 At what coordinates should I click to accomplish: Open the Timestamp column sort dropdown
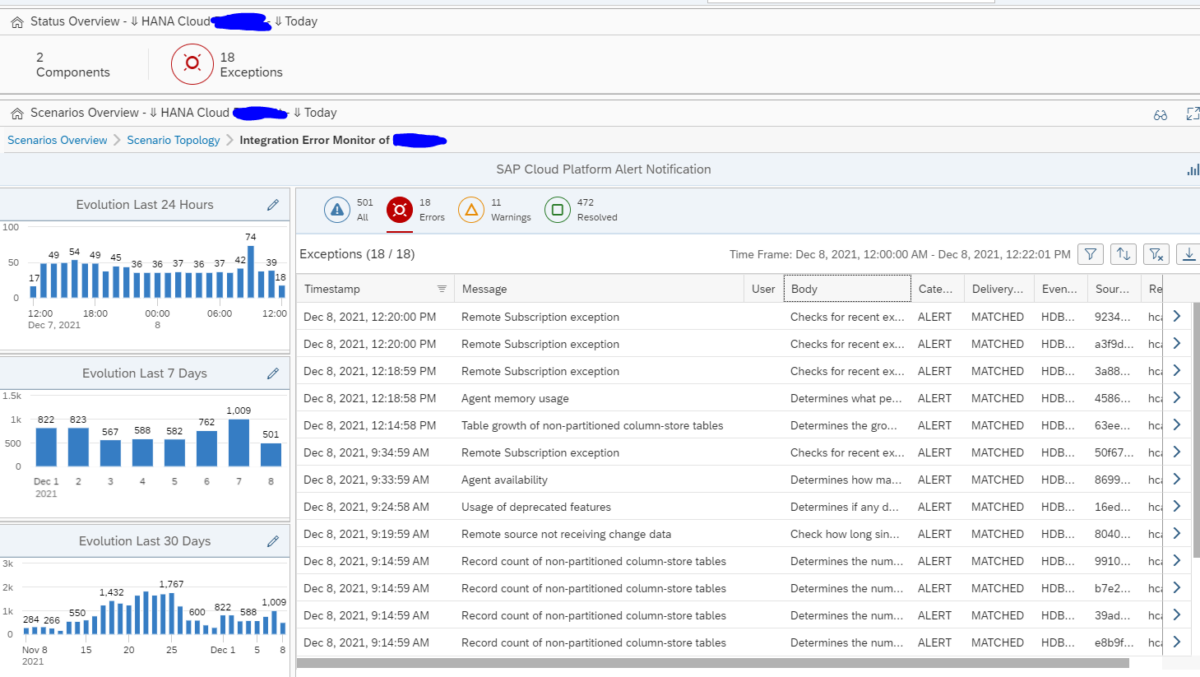[440, 288]
